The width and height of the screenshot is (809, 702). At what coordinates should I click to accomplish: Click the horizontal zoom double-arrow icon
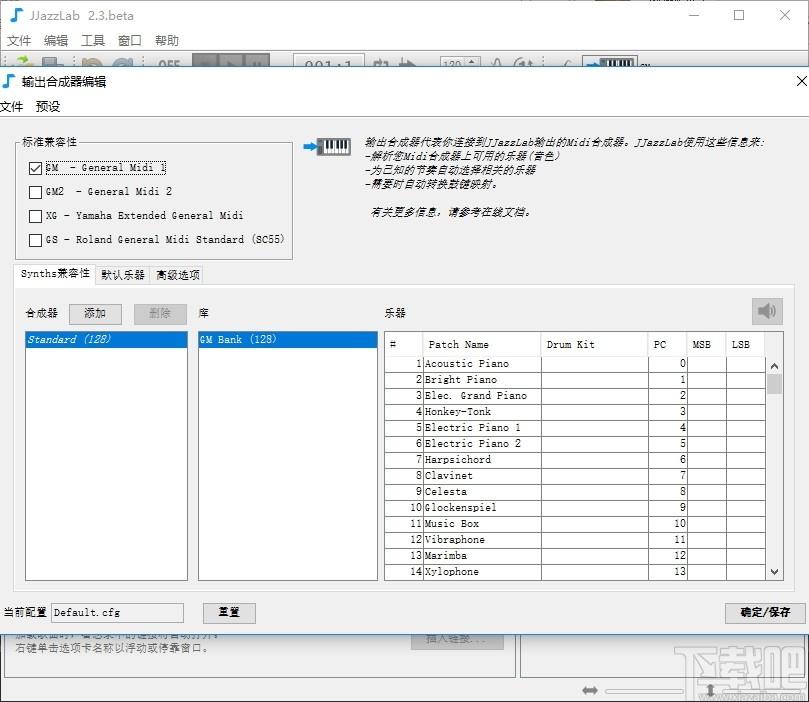[590, 690]
